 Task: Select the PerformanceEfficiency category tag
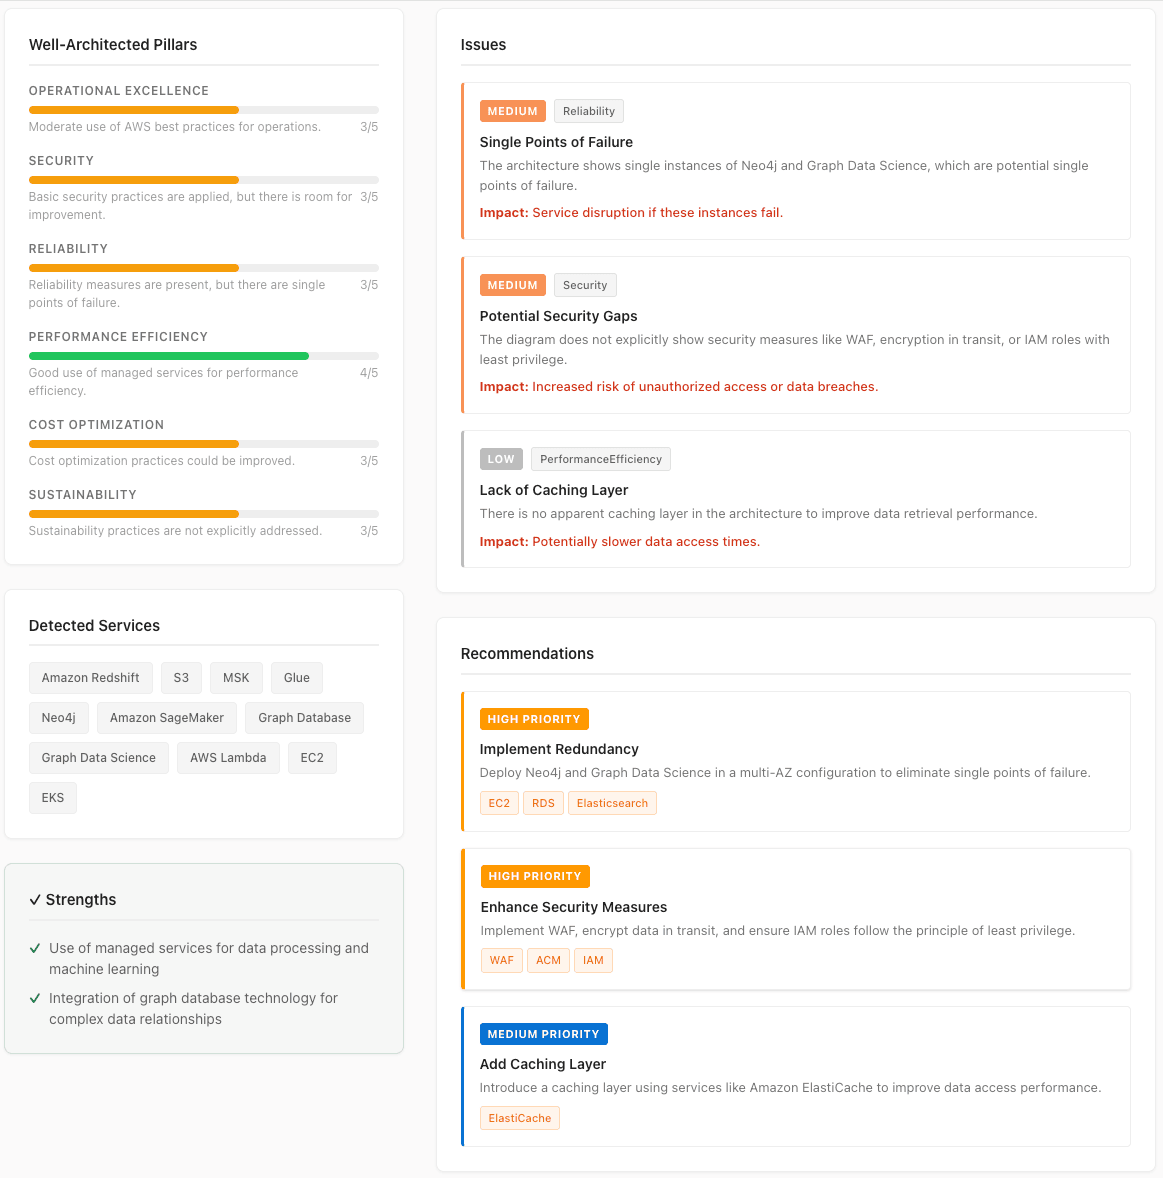pyautogui.click(x=600, y=458)
